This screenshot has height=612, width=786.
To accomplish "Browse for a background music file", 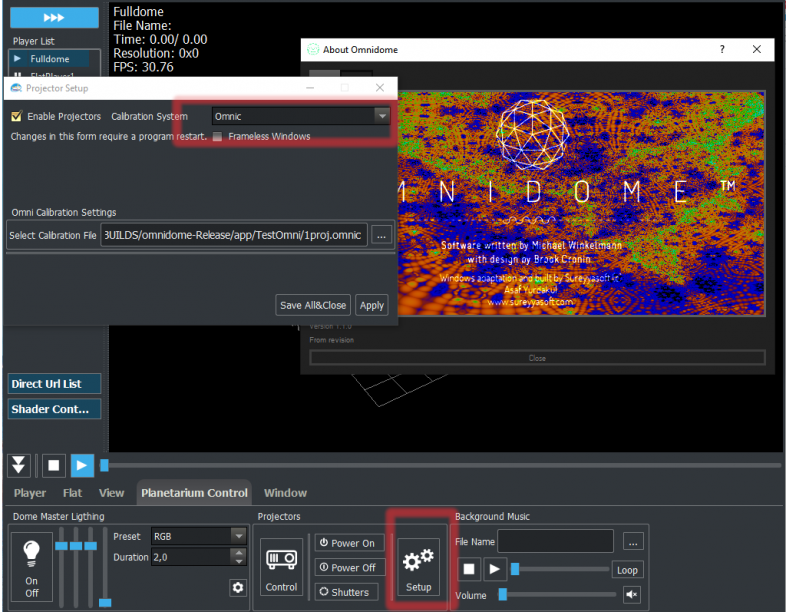I will point(633,541).
